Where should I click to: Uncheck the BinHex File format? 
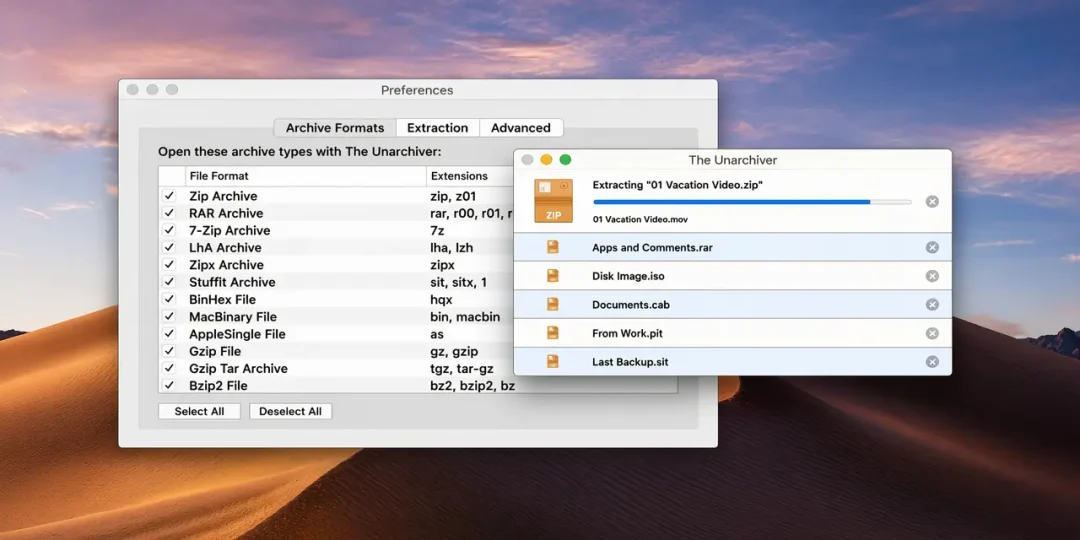[169, 299]
